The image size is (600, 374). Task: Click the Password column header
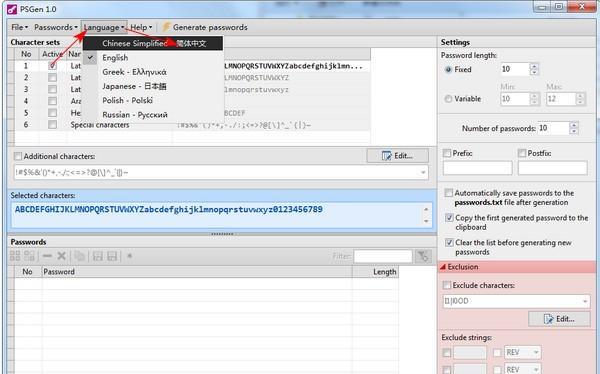click(x=197, y=272)
